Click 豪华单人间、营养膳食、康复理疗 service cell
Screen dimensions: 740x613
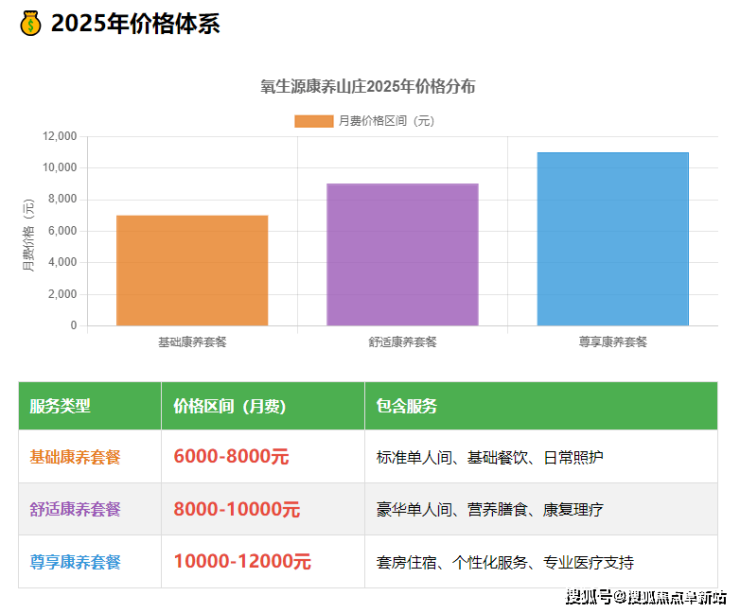(490, 509)
